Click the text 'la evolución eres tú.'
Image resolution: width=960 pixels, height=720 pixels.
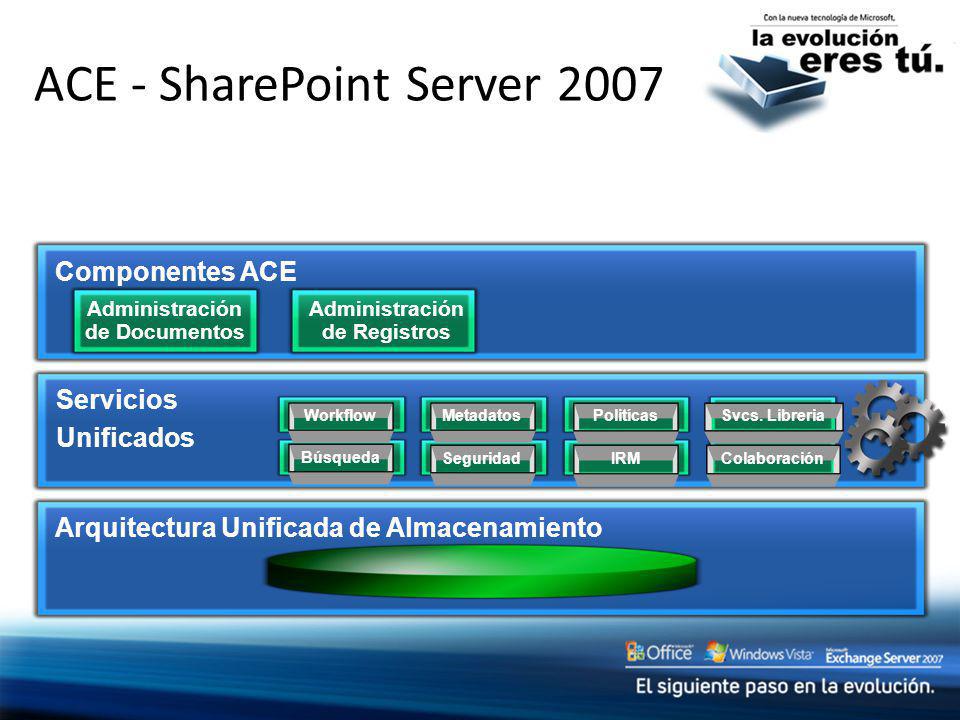[x=848, y=51]
